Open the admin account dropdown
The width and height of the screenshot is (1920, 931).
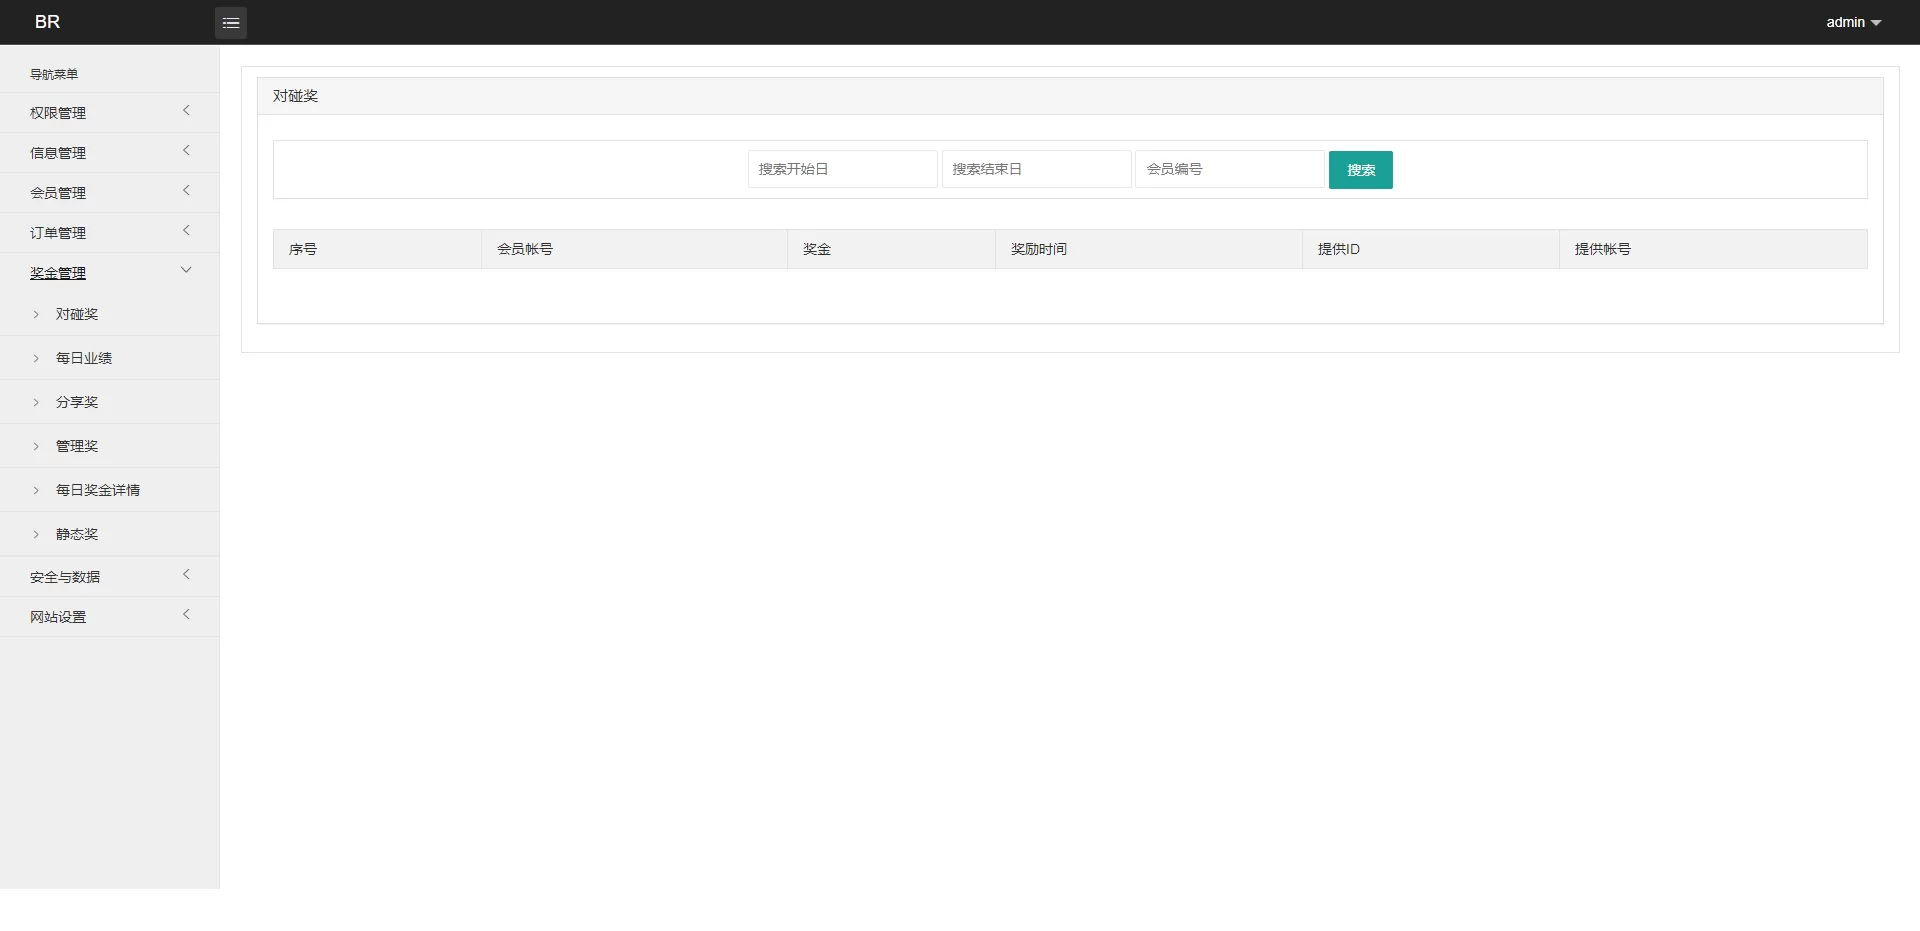(1851, 21)
